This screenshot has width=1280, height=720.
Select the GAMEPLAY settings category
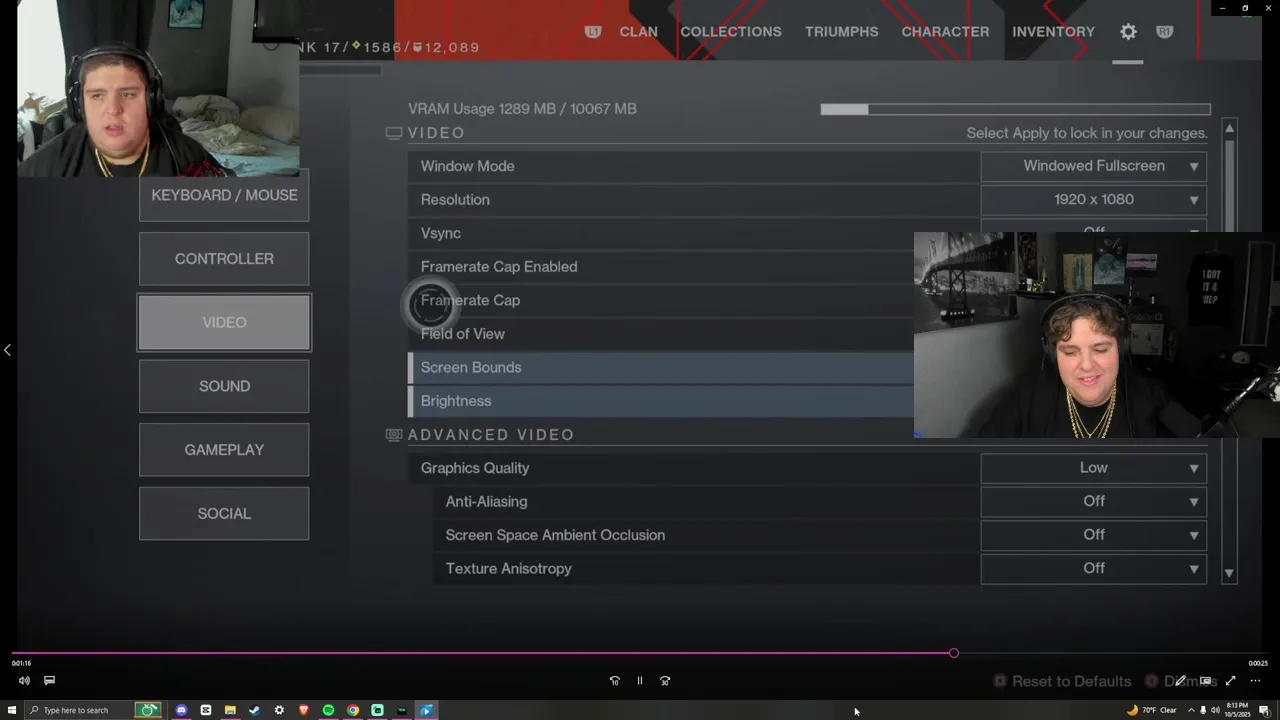pyautogui.click(x=224, y=450)
